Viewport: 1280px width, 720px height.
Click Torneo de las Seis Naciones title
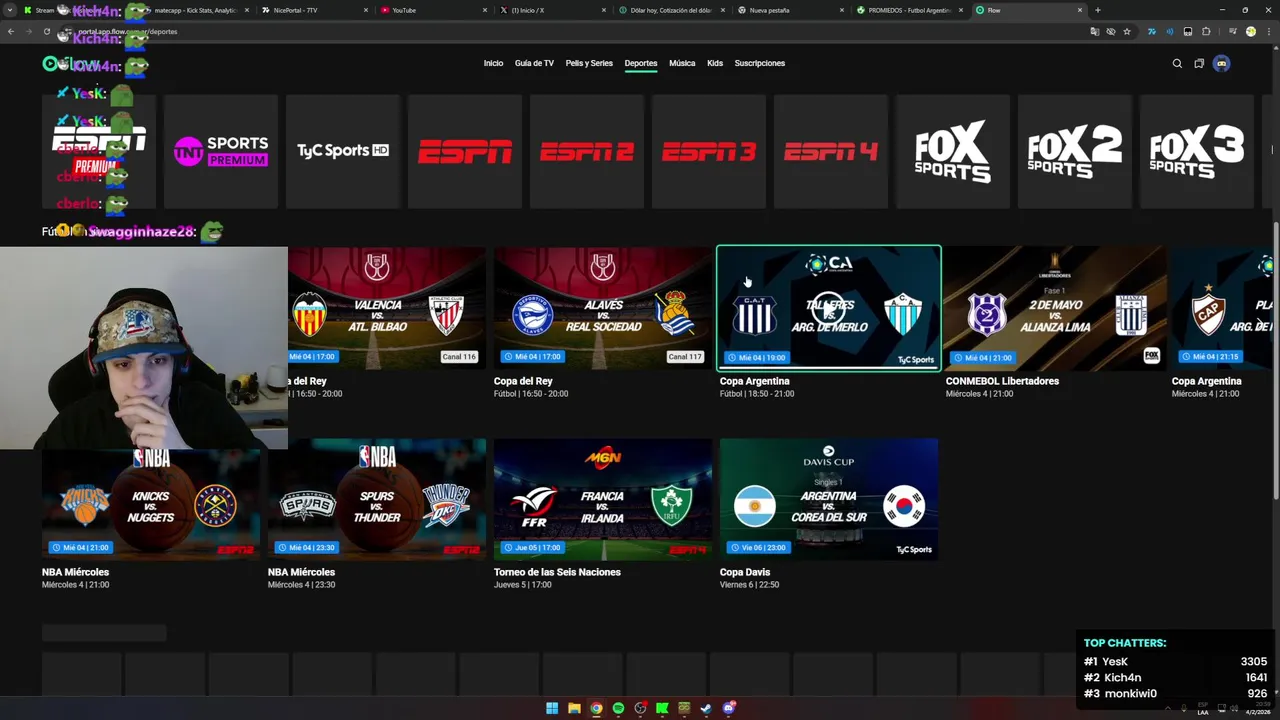click(557, 572)
